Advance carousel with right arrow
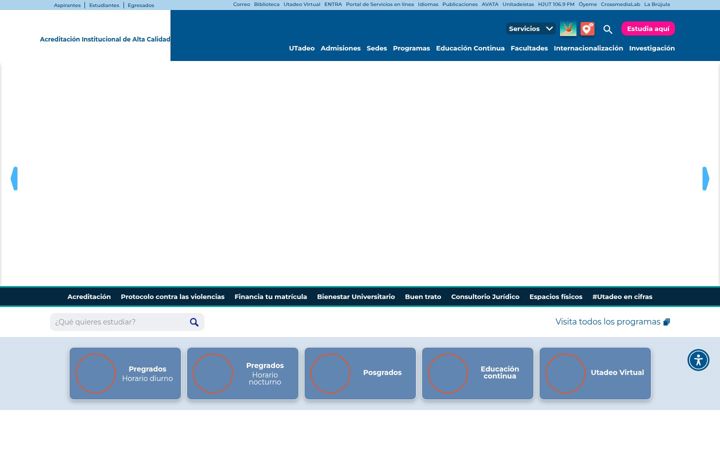The height and width of the screenshot is (450, 720). (706, 179)
